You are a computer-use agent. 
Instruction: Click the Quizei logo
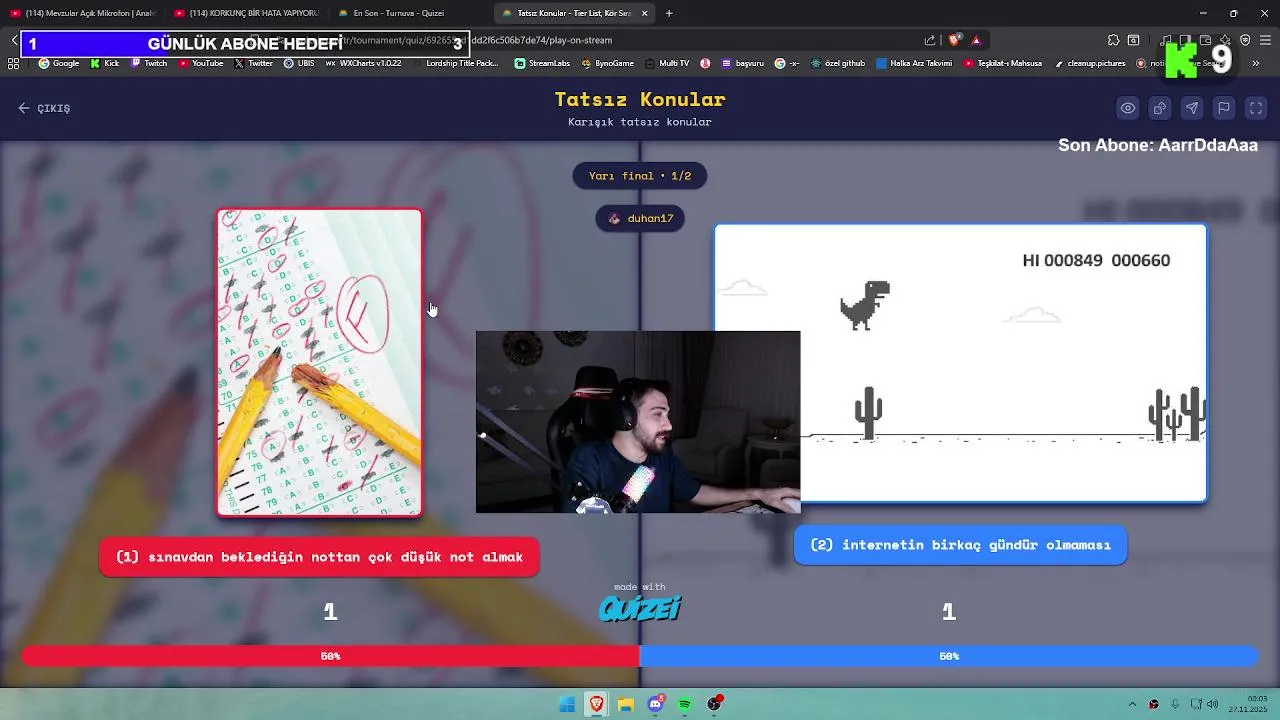(640, 607)
